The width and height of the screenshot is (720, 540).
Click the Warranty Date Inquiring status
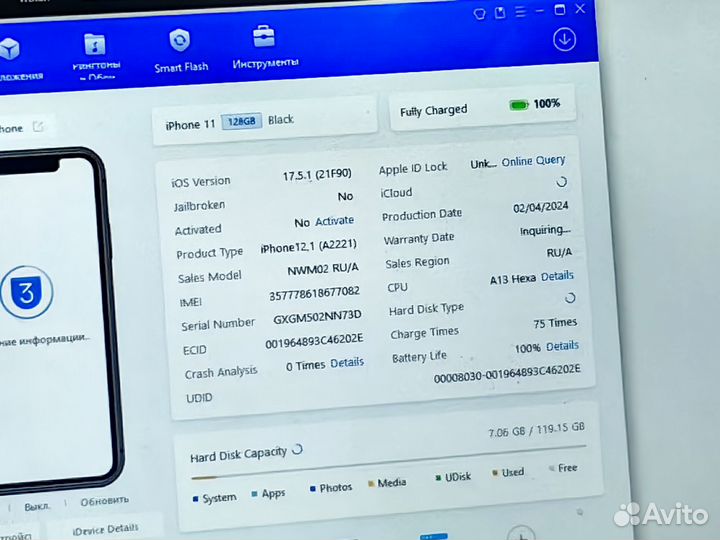pyautogui.click(x=545, y=230)
